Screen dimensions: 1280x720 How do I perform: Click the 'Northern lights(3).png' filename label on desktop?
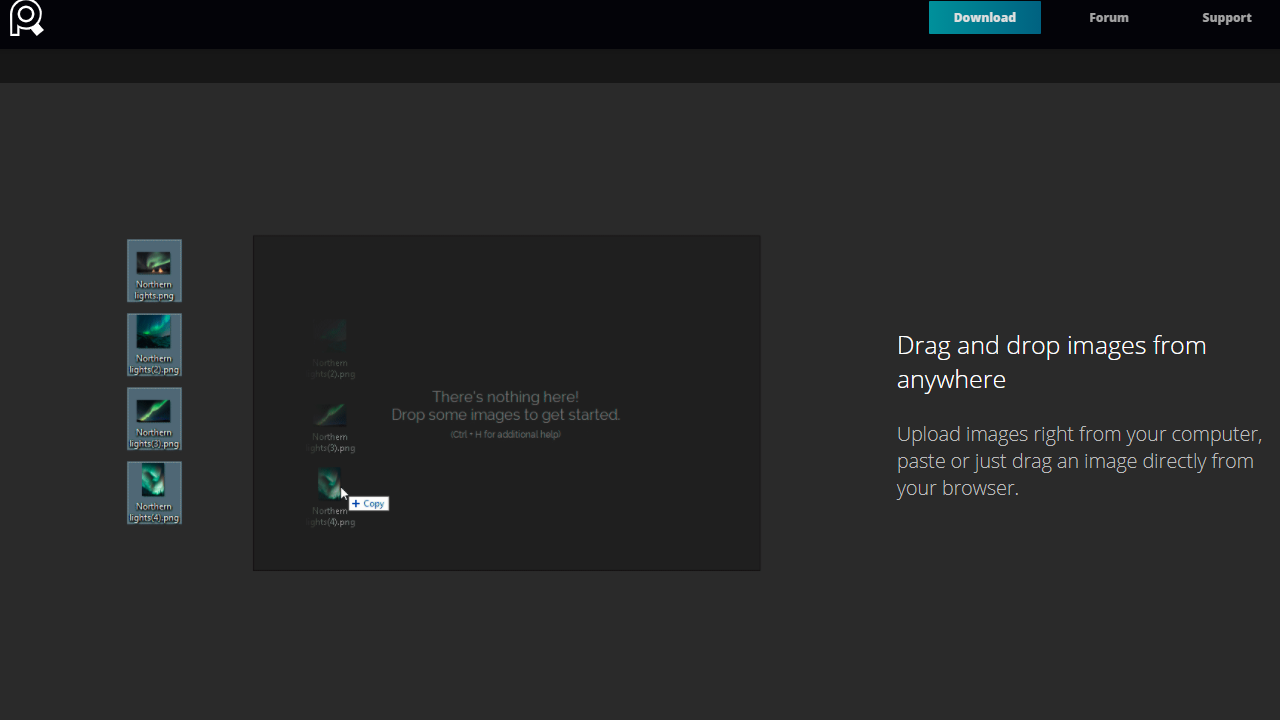(154, 438)
